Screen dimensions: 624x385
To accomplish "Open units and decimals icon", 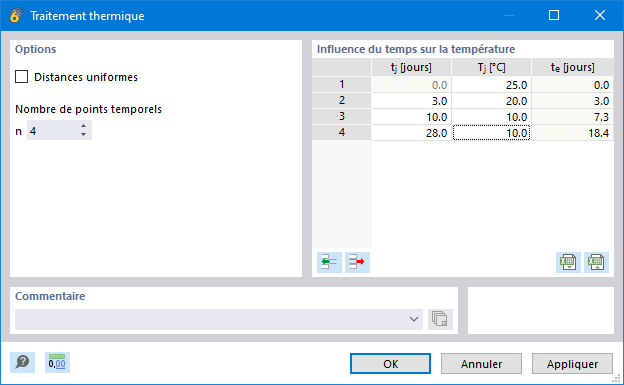I will [57, 362].
